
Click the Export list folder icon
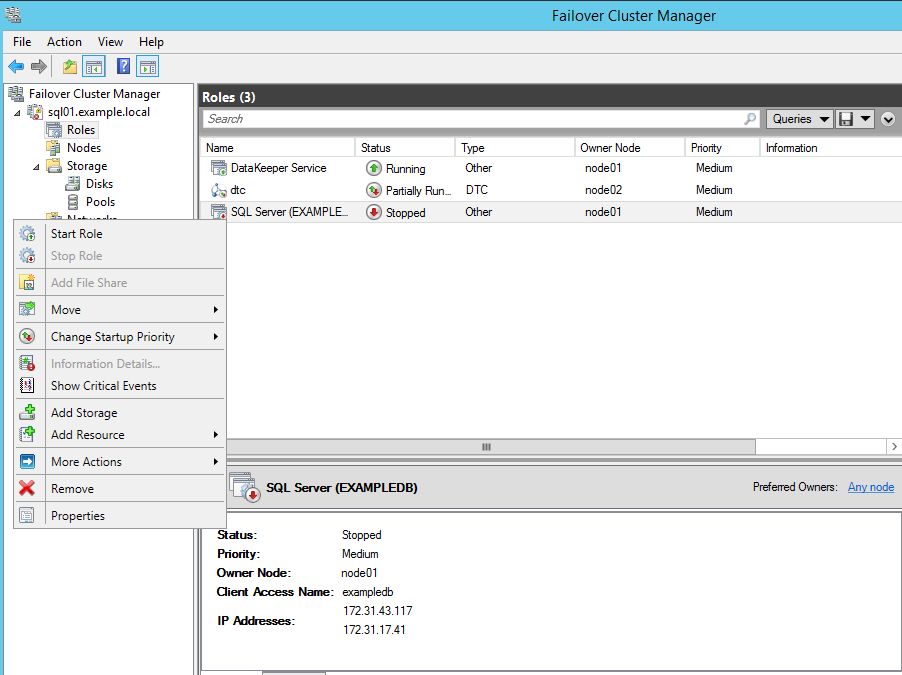pyautogui.click(x=67, y=67)
